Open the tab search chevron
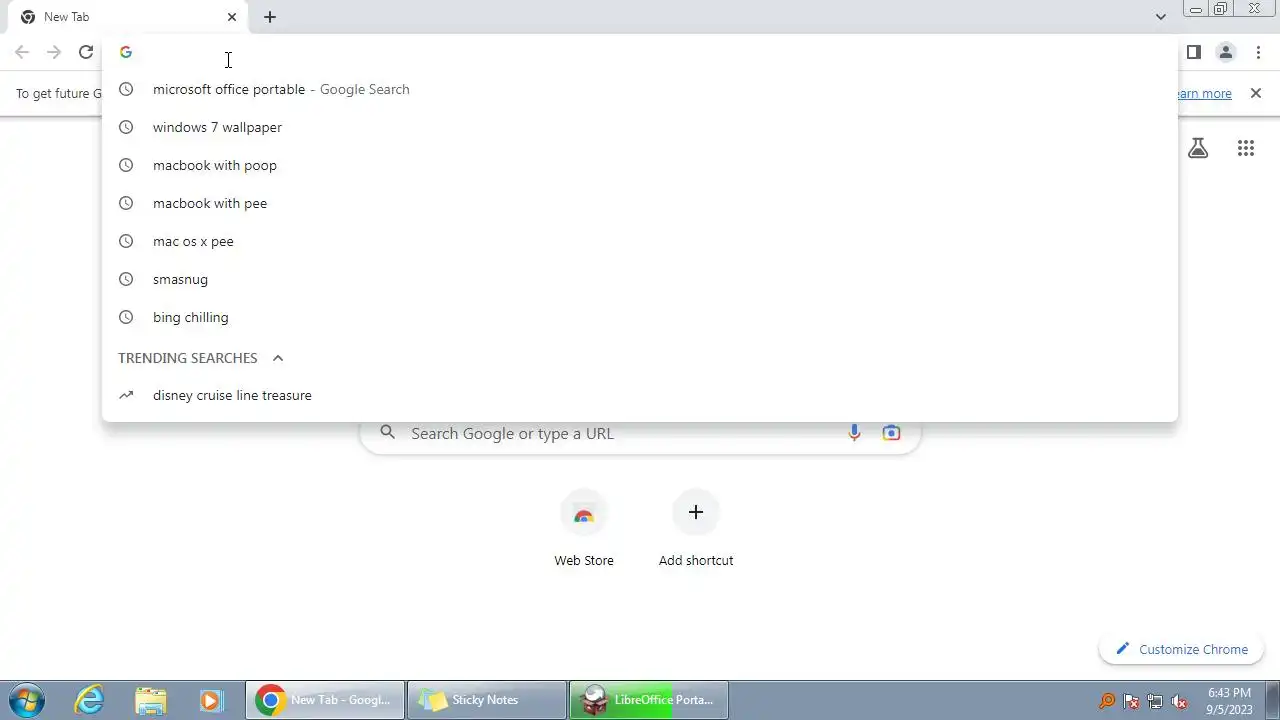 tap(1160, 17)
